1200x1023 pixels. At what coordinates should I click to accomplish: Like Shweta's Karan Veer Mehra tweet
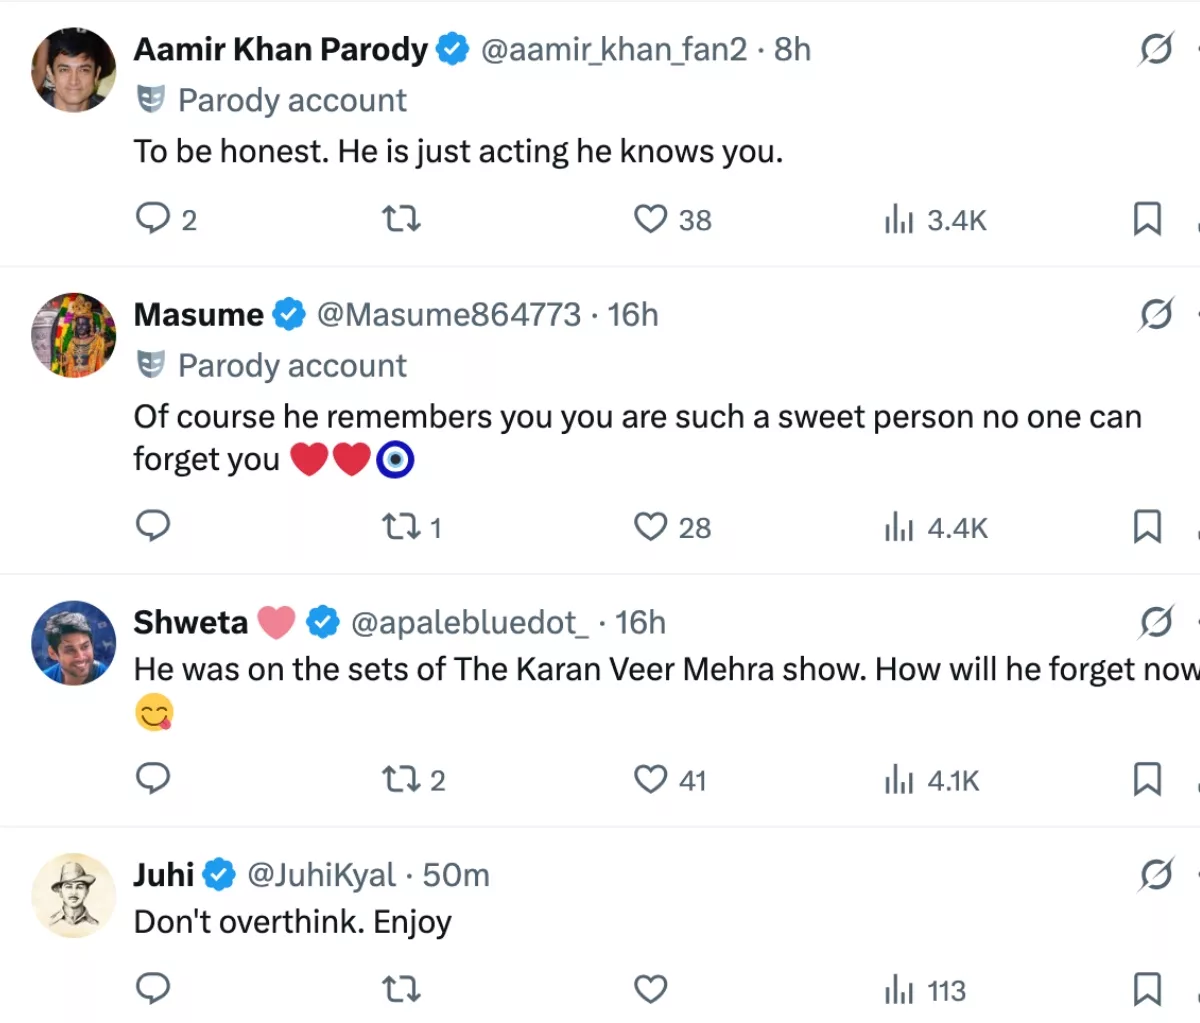click(x=651, y=779)
